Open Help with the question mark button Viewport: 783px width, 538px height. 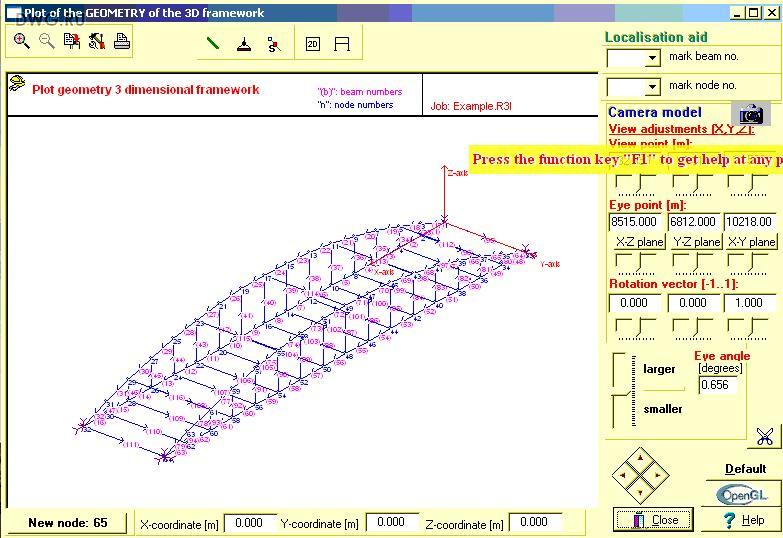(745, 520)
